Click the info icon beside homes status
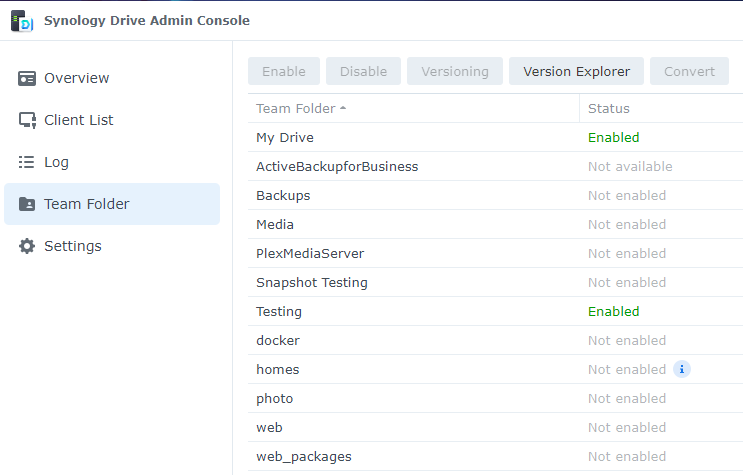This screenshot has height=475, width=743. [682, 369]
